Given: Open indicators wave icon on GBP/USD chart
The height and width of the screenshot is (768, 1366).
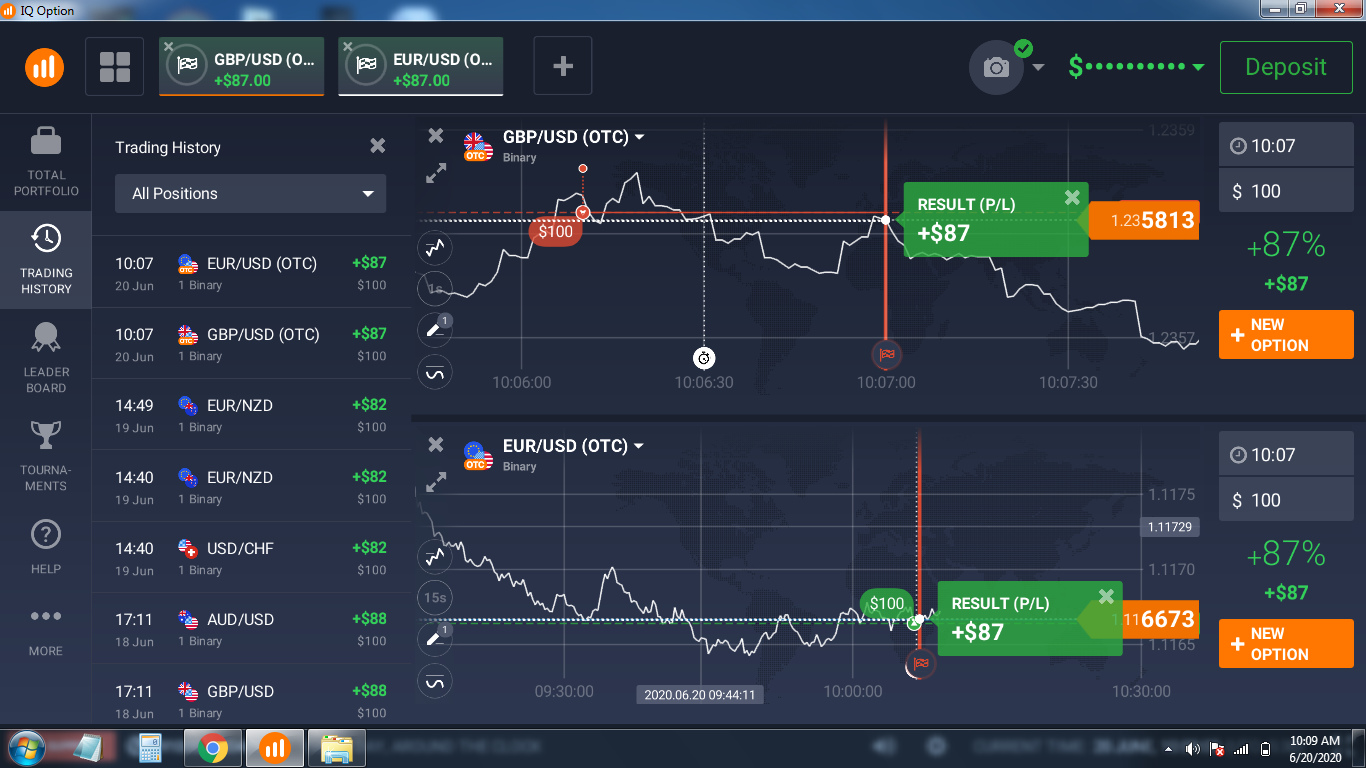Looking at the screenshot, I should point(436,373).
